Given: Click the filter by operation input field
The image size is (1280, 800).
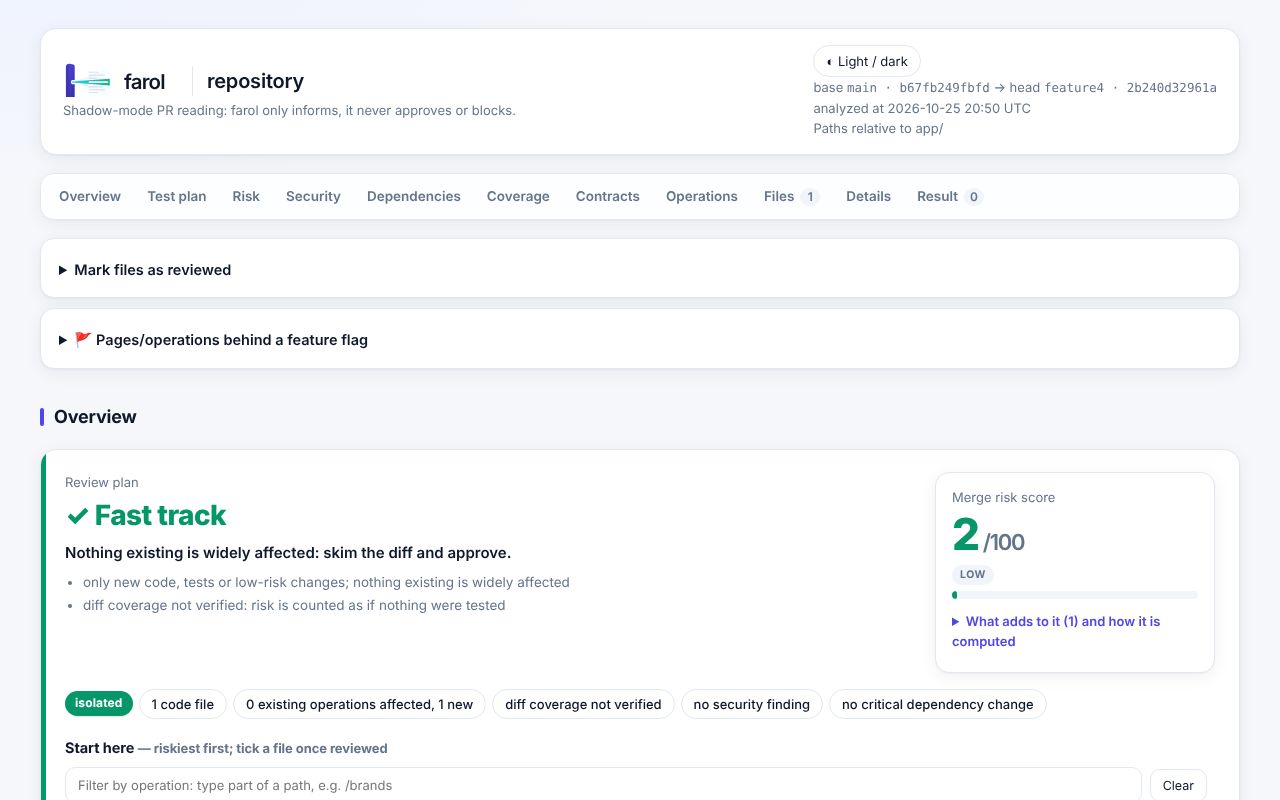Looking at the screenshot, I should pos(603,785).
